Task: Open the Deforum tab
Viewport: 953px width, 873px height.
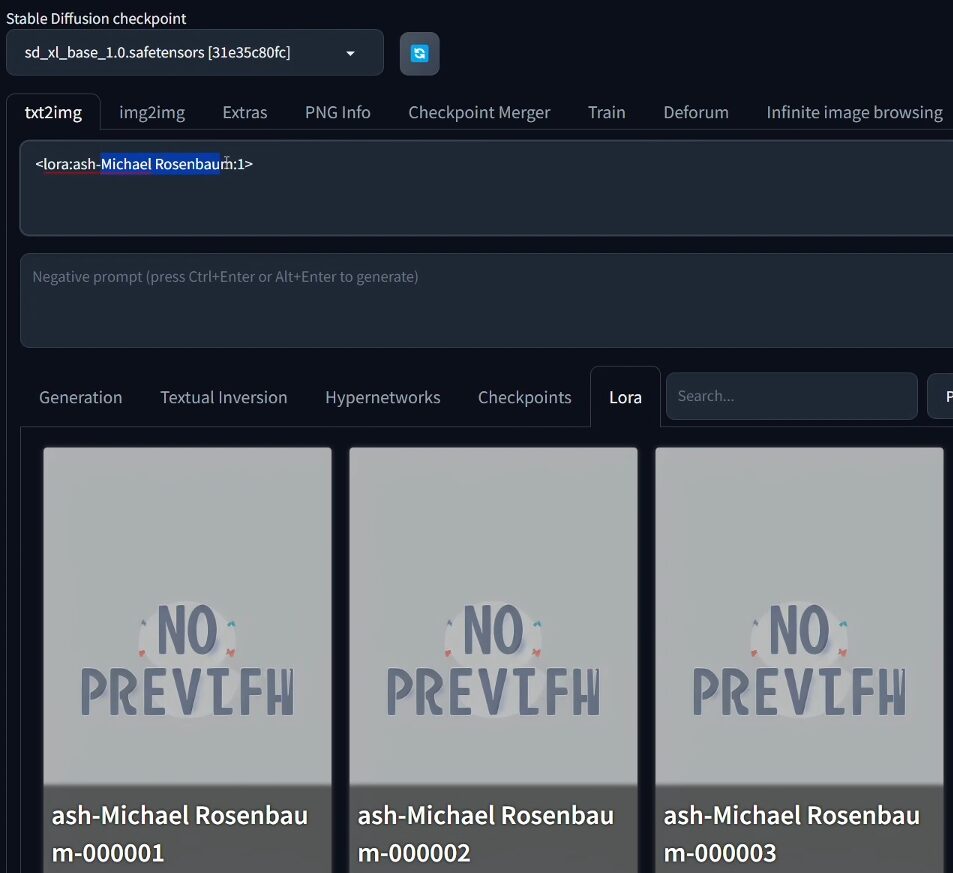Action: [x=696, y=112]
